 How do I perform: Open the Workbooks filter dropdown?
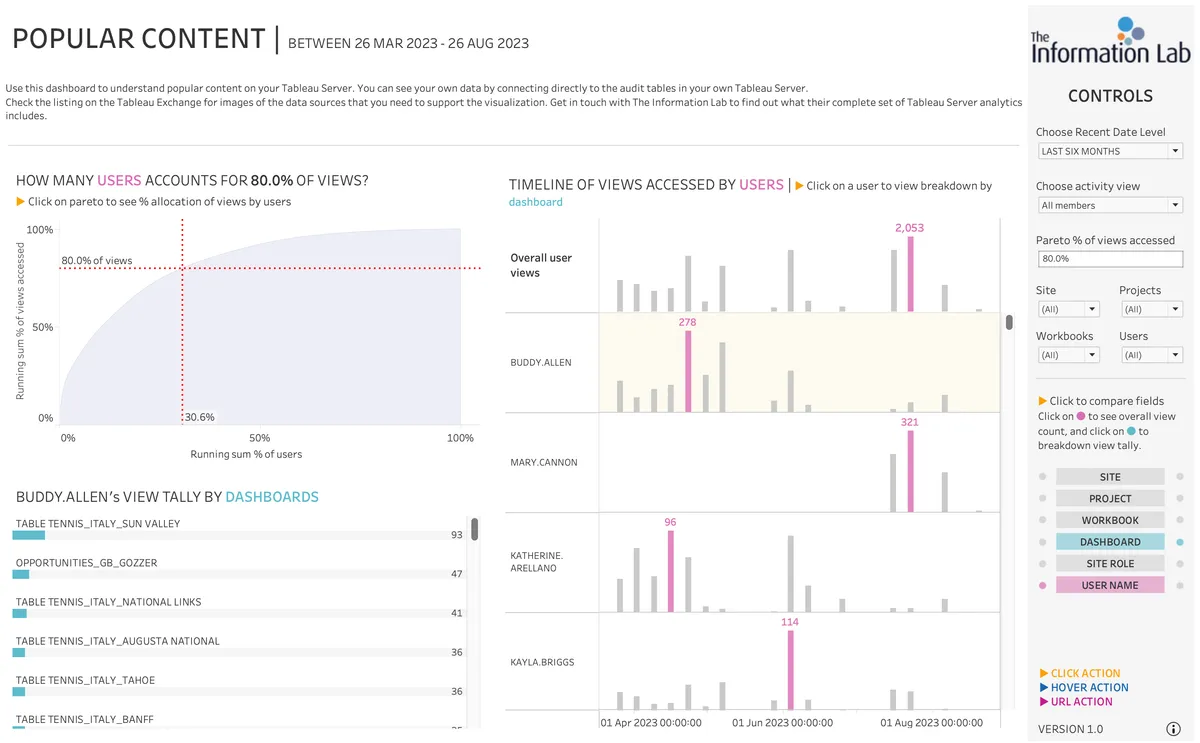coord(1068,355)
